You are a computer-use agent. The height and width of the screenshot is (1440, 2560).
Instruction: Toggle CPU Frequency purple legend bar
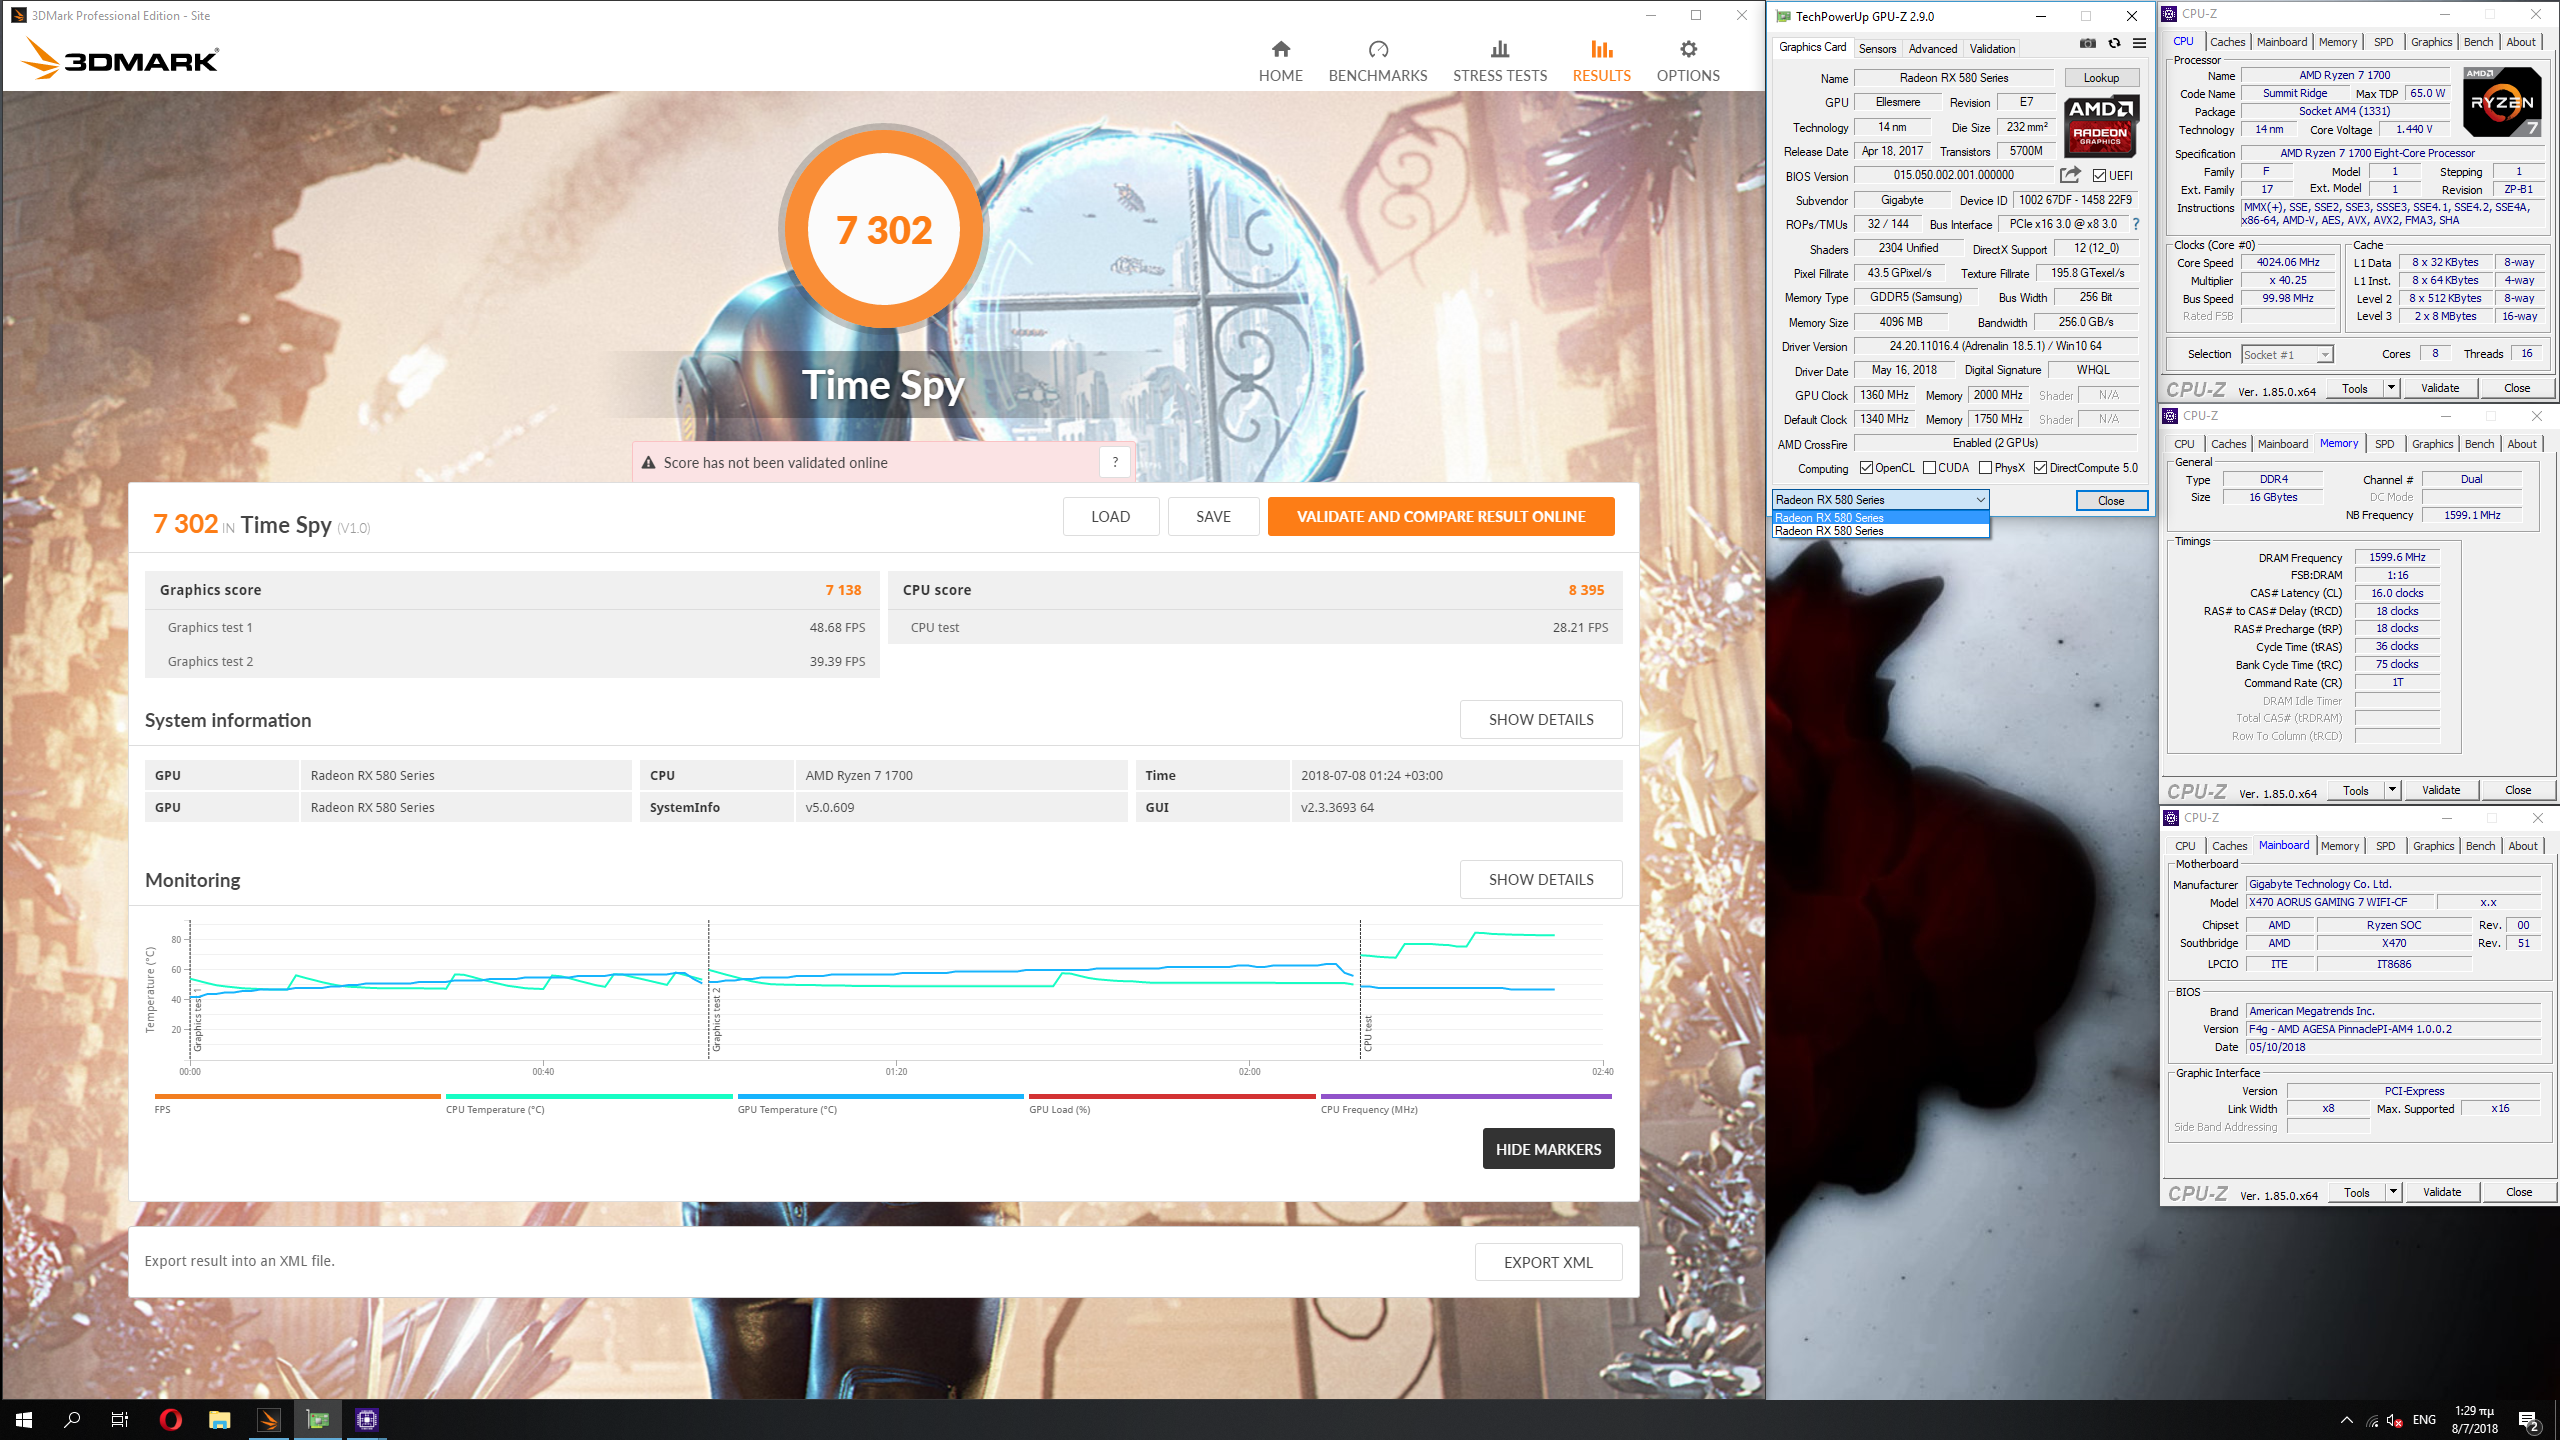coord(1466,1097)
